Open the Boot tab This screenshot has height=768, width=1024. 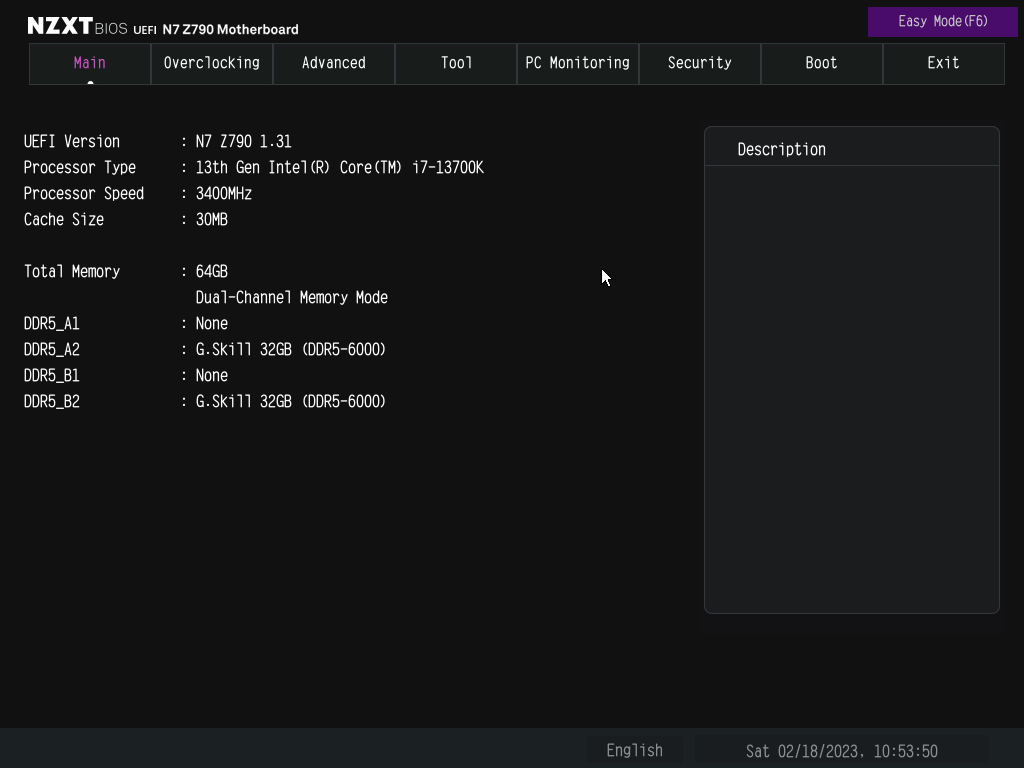coord(822,63)
